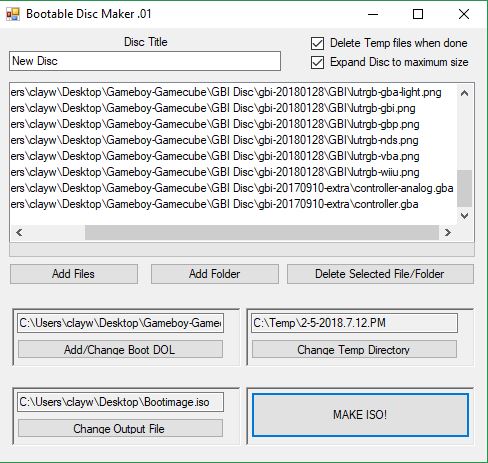
Task: Click Change Temp Directory button
Action: [354, 349]
